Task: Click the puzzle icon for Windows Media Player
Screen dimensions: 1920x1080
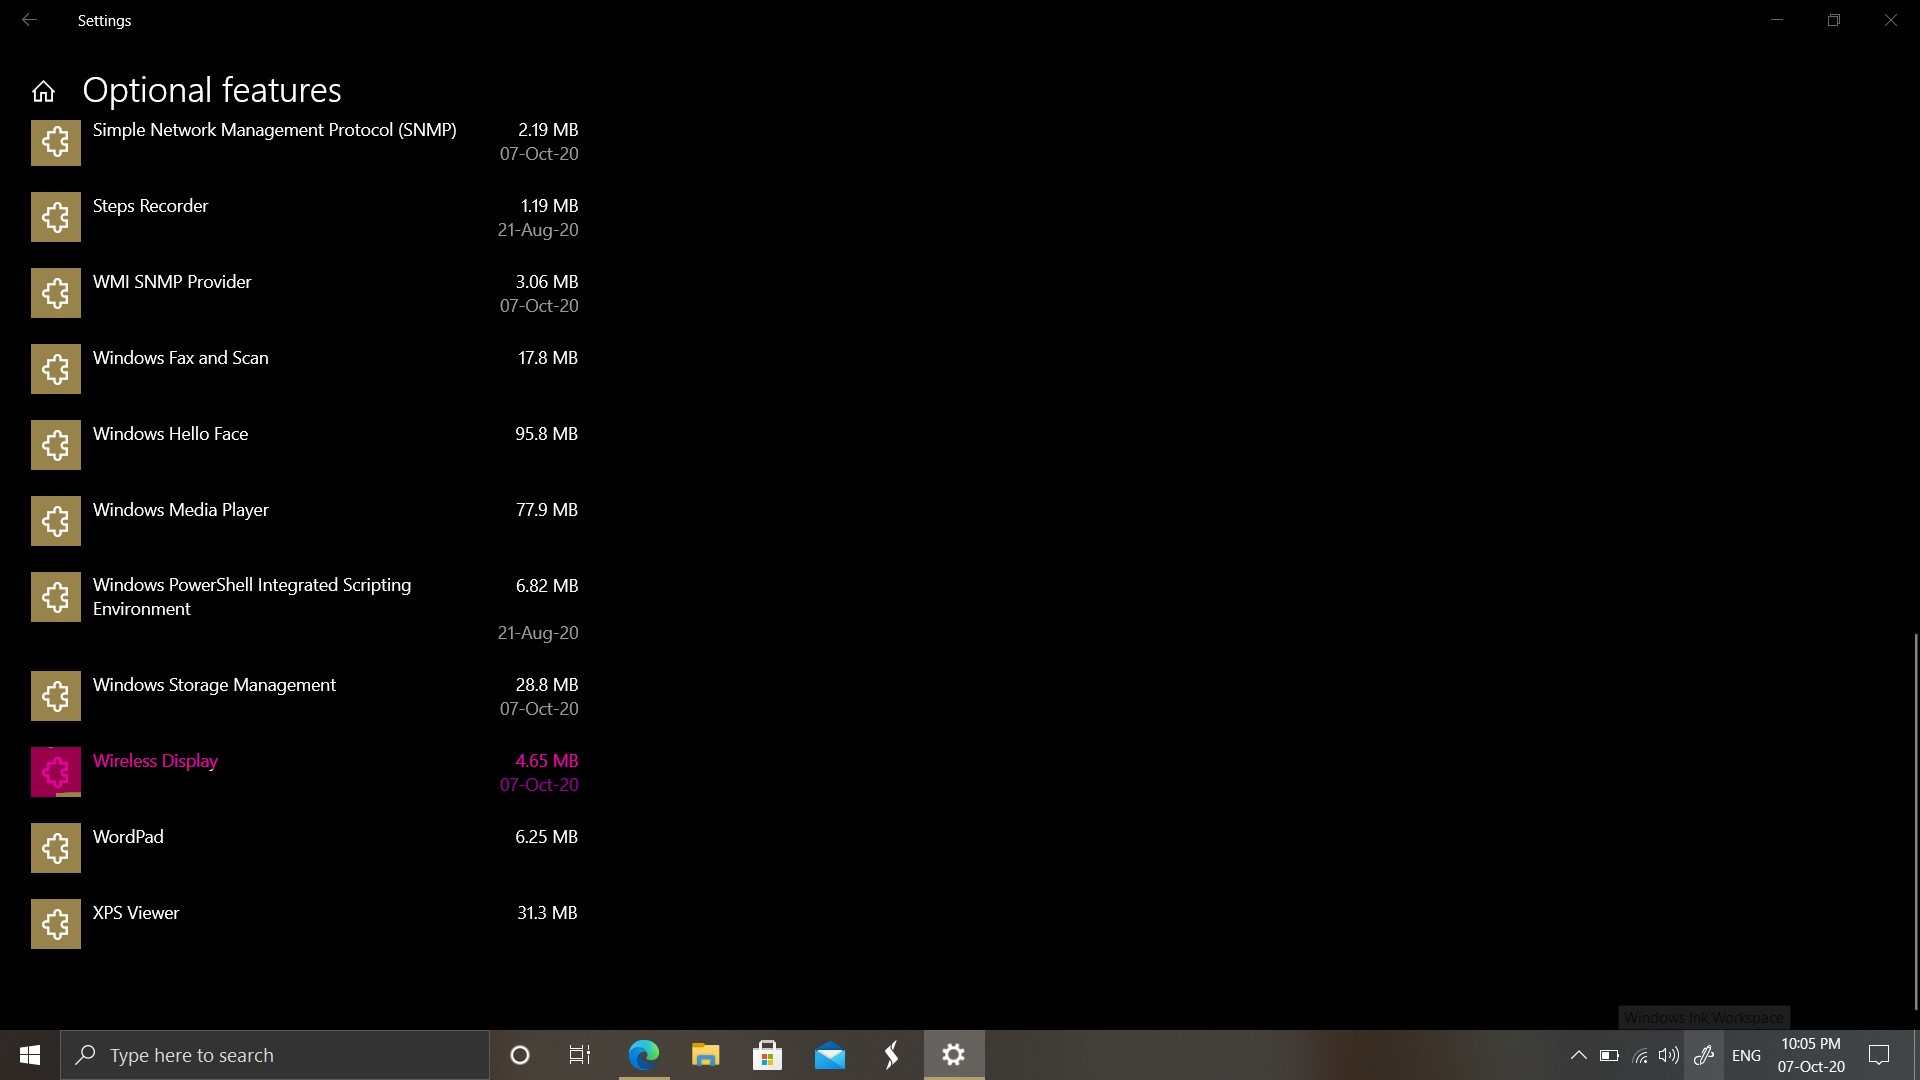Action: 56,521
